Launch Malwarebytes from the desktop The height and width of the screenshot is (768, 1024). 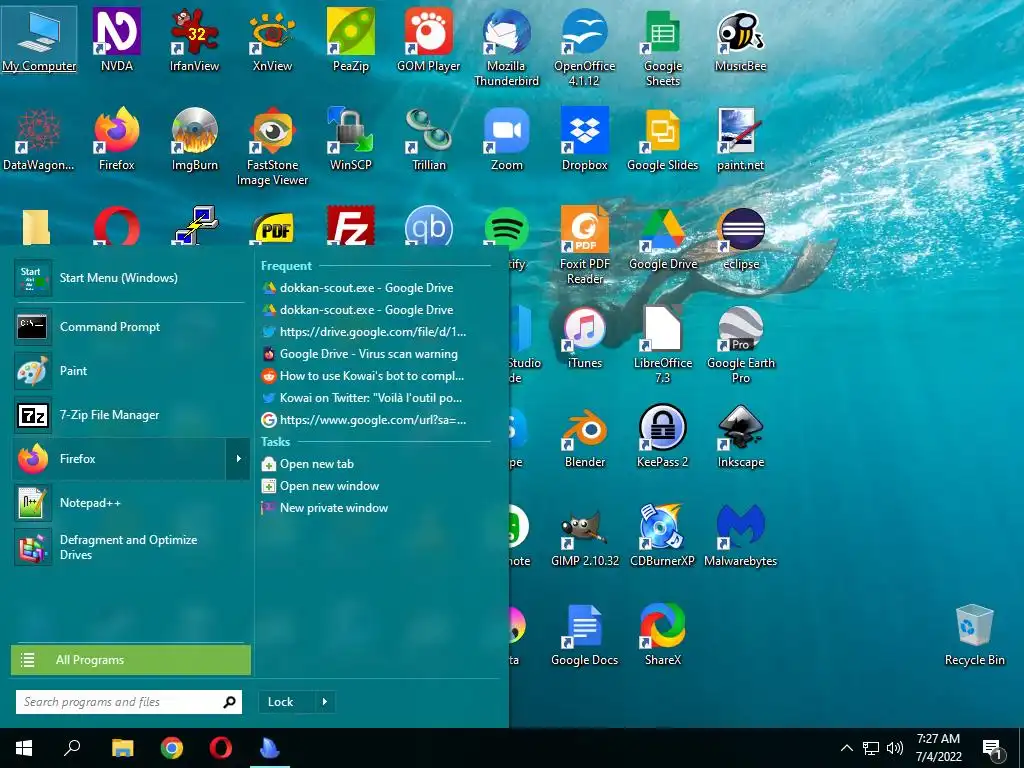[x=741, y=536]
